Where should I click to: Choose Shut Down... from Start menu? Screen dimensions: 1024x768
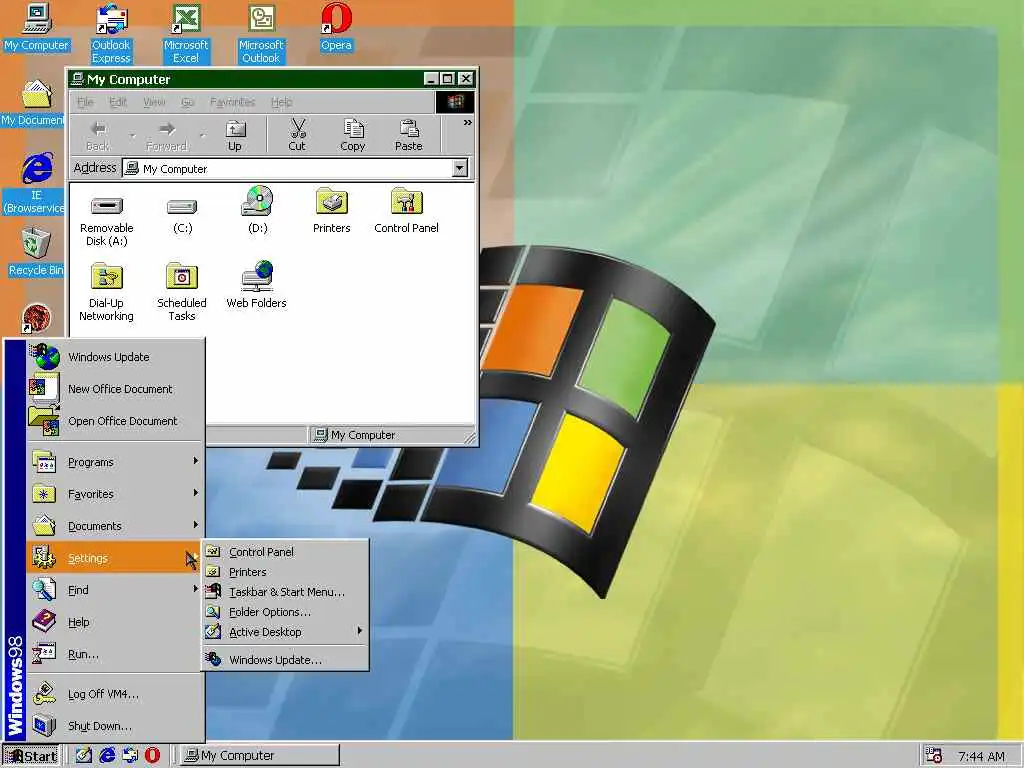pos(116,726)
